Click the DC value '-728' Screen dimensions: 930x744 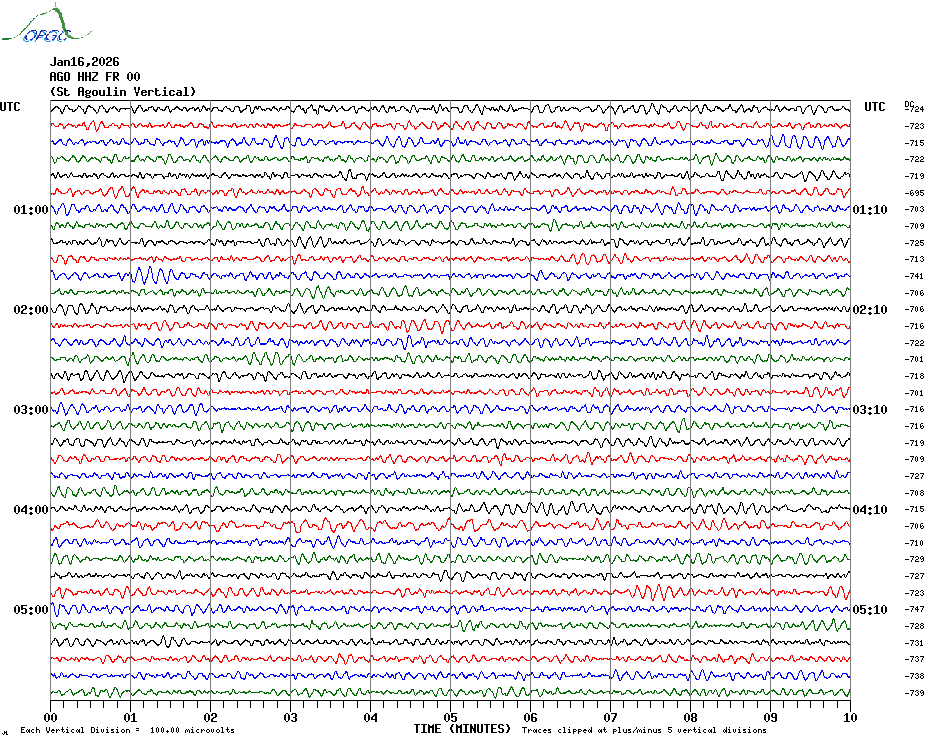pos(915,627)
